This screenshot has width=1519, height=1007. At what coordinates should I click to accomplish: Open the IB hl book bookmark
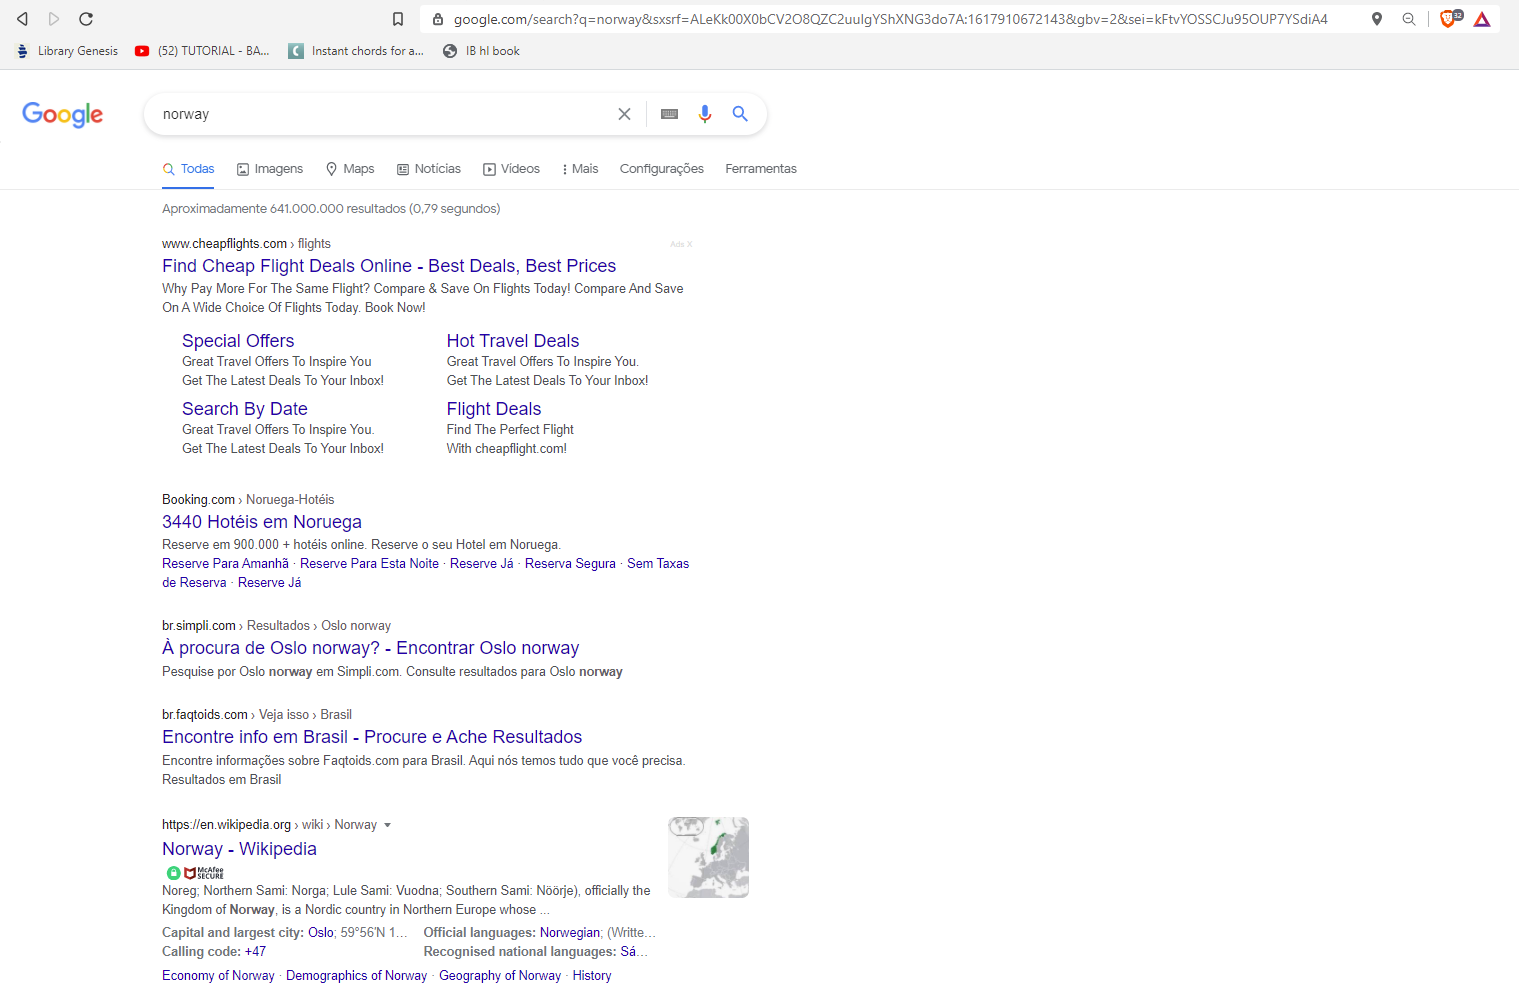pyautogui.click(x=481, y=51)
